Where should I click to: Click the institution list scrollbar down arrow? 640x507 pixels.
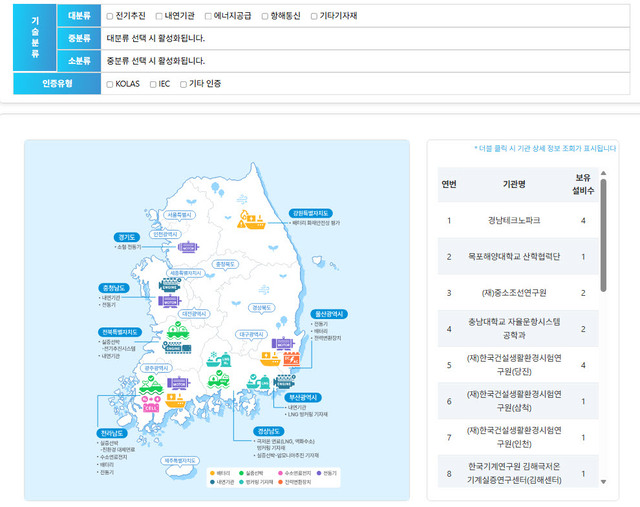coord(603,481)
